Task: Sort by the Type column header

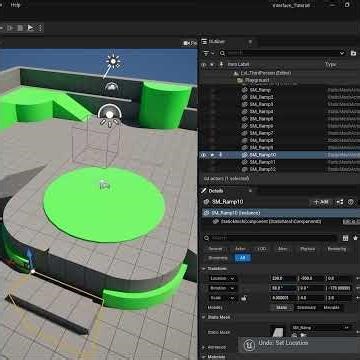Action: pos(330,64)
